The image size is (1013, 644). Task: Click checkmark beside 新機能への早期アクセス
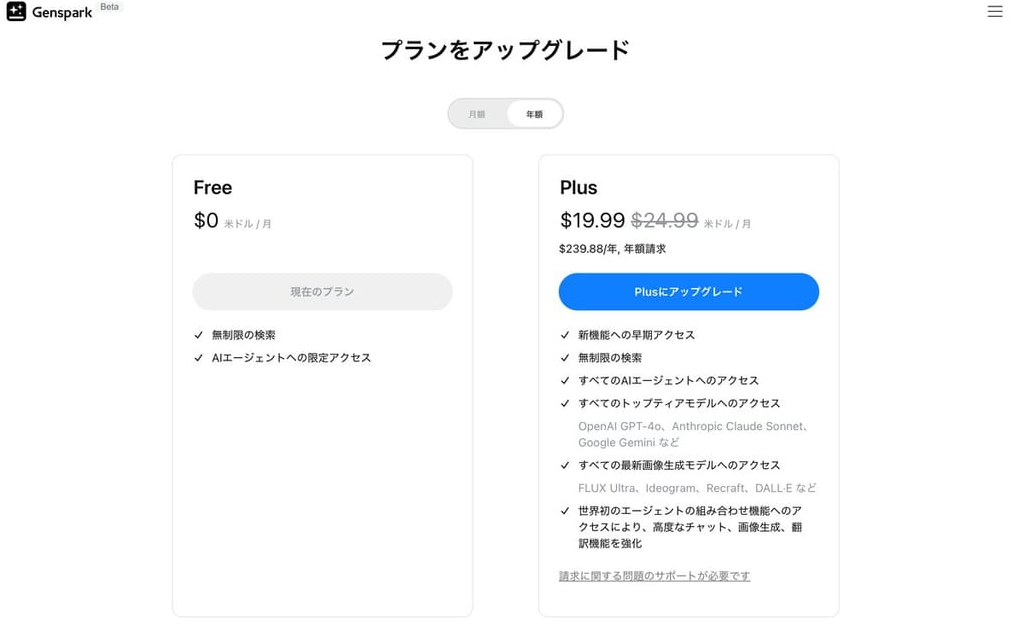click(x=565, y=335)
